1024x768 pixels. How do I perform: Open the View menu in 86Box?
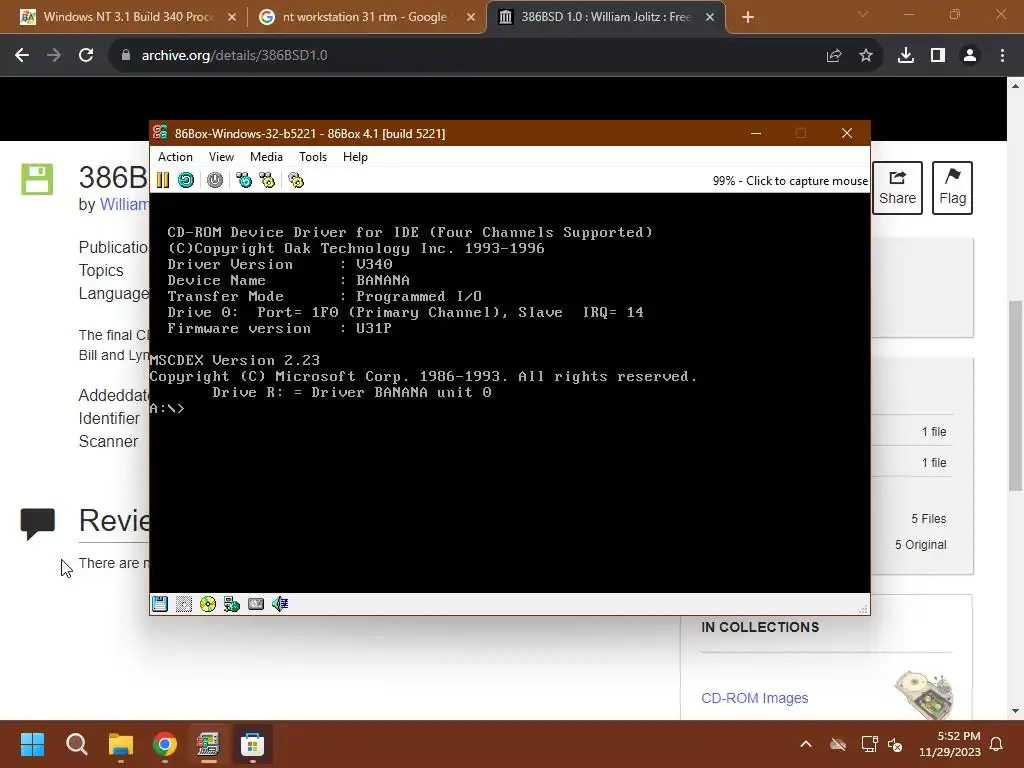(221, 157)
